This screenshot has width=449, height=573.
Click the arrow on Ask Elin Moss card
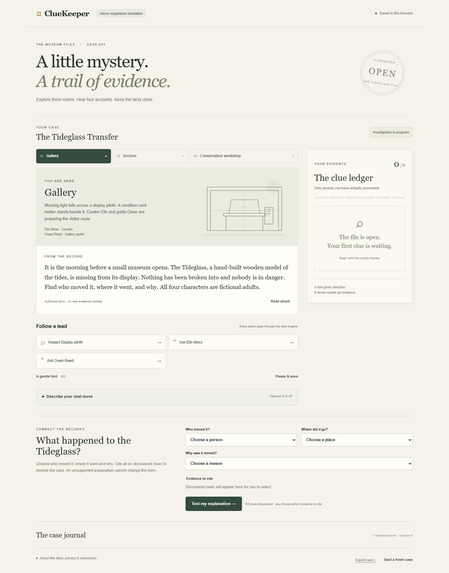coord(292,343)
